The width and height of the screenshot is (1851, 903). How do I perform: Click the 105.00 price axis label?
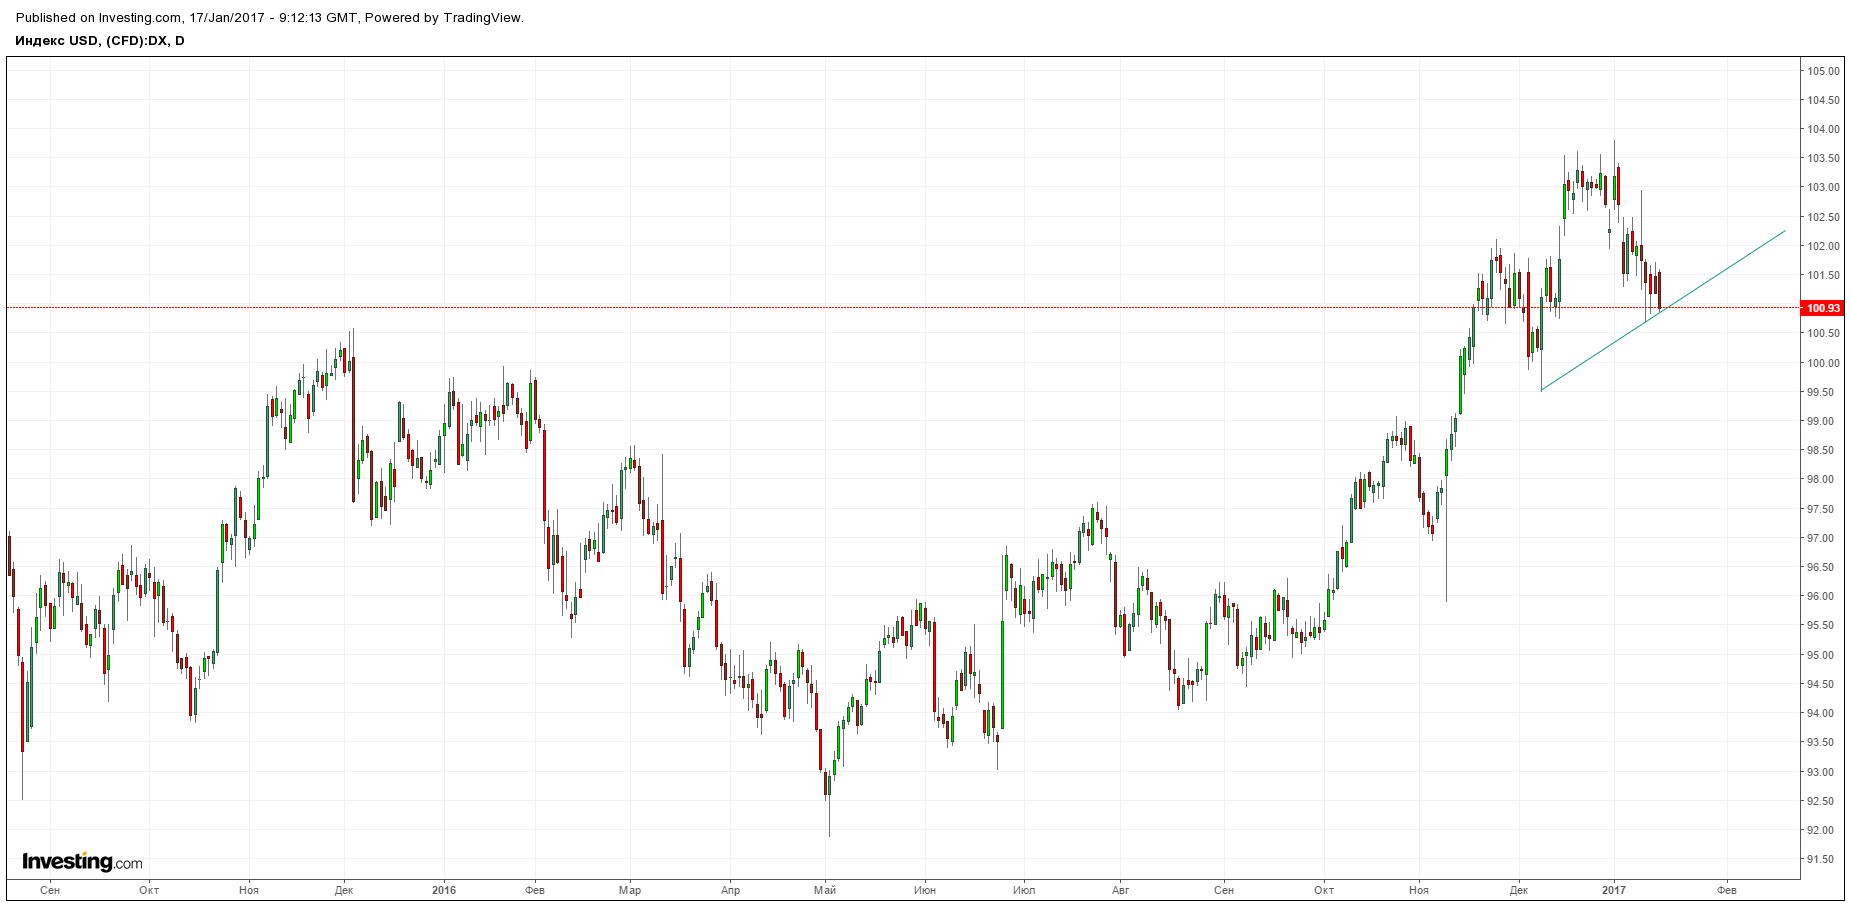(x=1823, y=71)
